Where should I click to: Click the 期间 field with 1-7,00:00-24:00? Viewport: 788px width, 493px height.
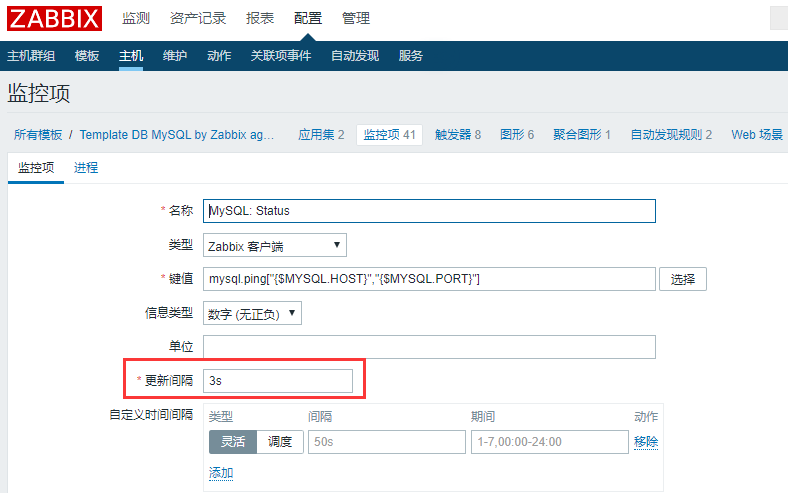[550, 442]
